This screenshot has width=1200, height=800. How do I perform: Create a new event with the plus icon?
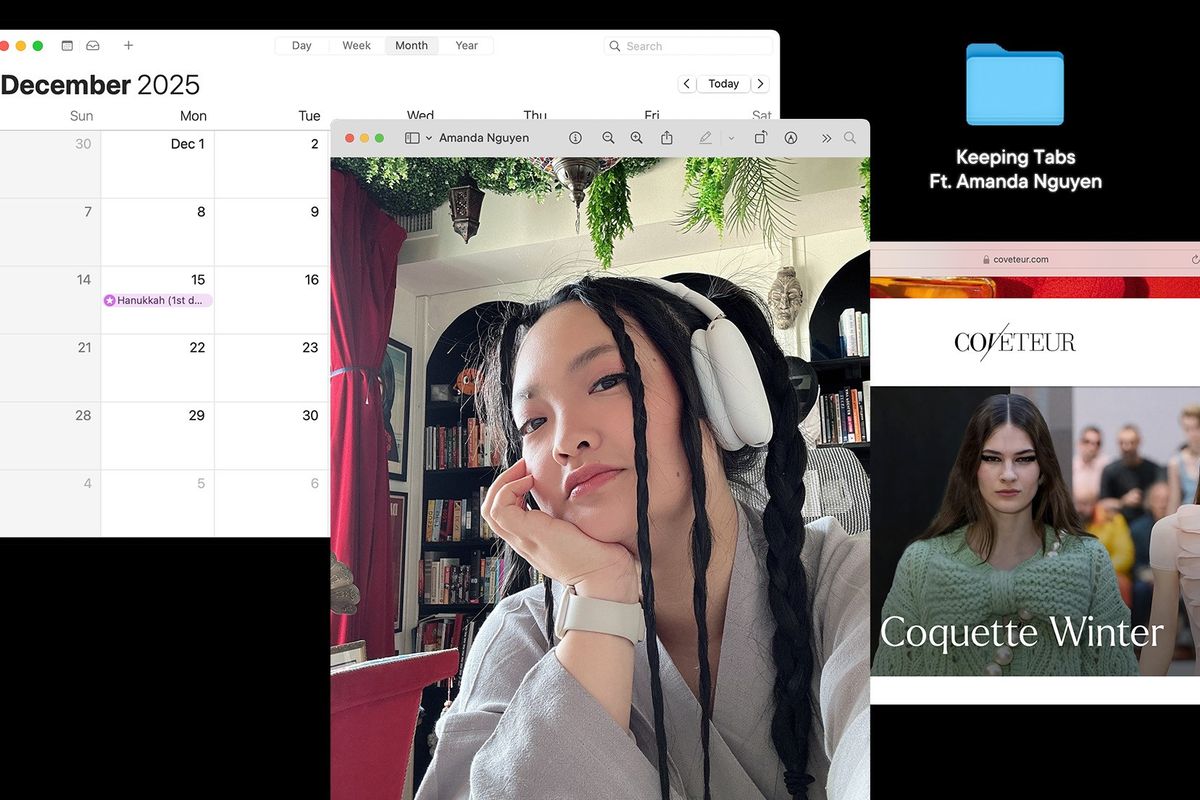[128, 45]
